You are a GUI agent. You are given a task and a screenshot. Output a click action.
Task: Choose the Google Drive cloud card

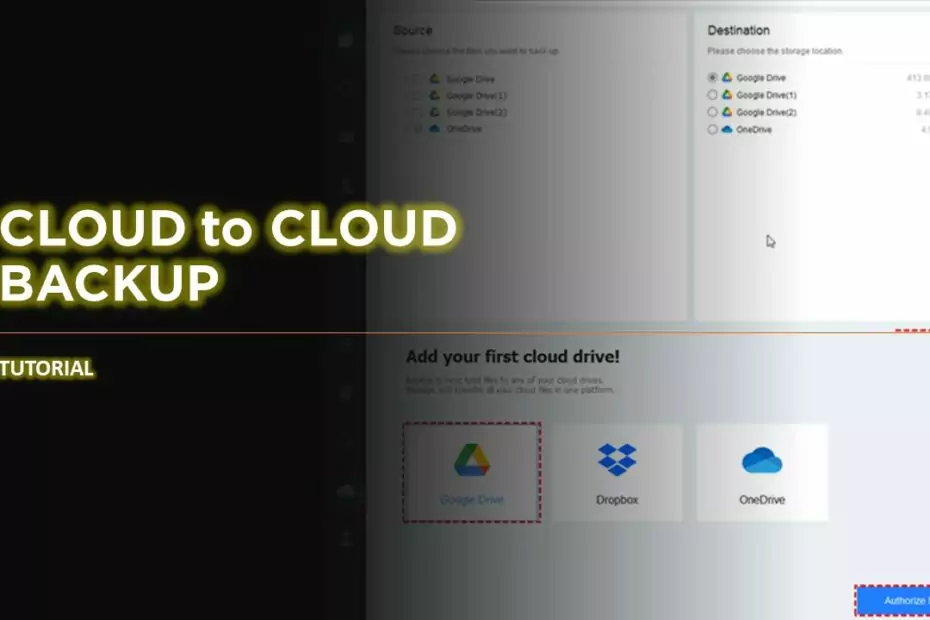point(472,472)
